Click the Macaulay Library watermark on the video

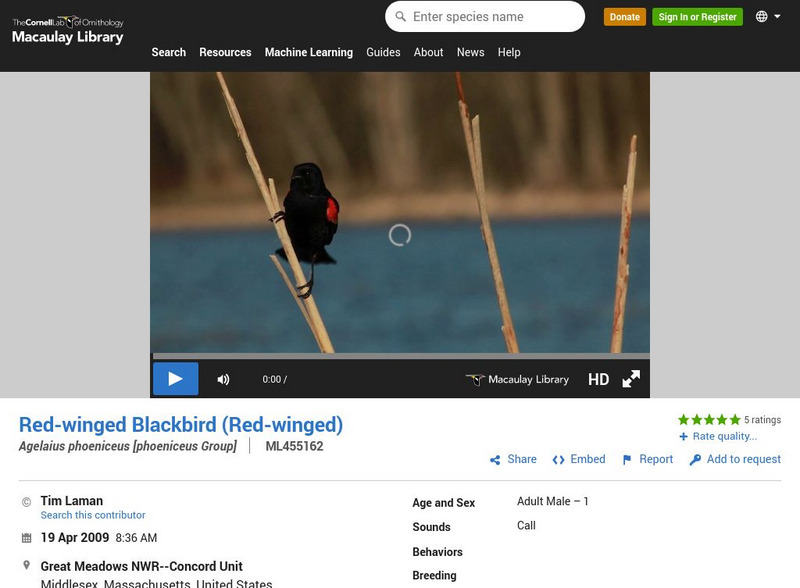[x=516, y=379]
